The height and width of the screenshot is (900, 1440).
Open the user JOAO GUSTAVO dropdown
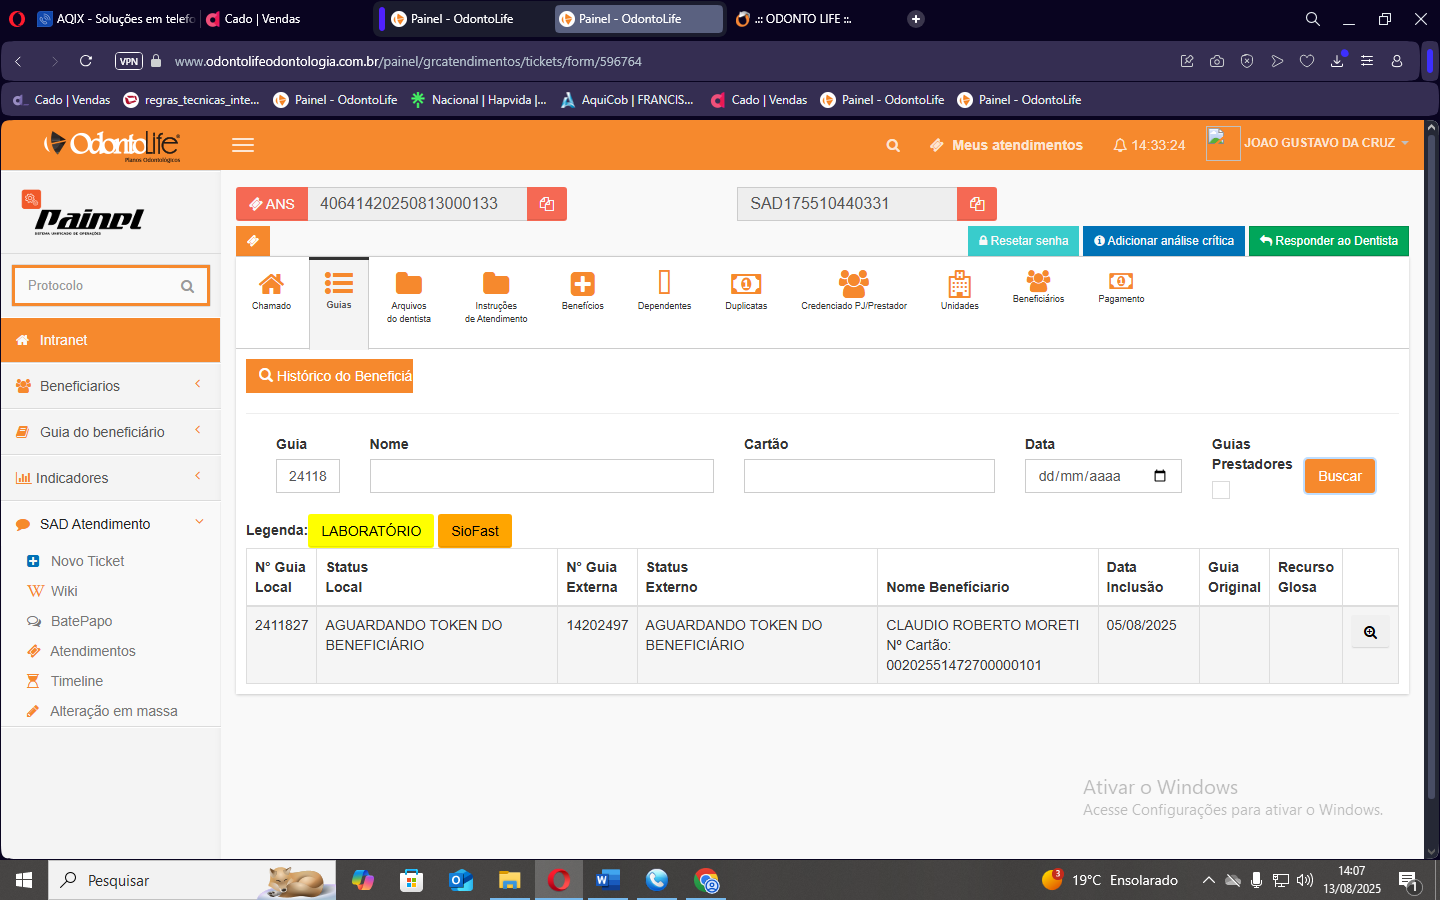tap(1320, 144)
